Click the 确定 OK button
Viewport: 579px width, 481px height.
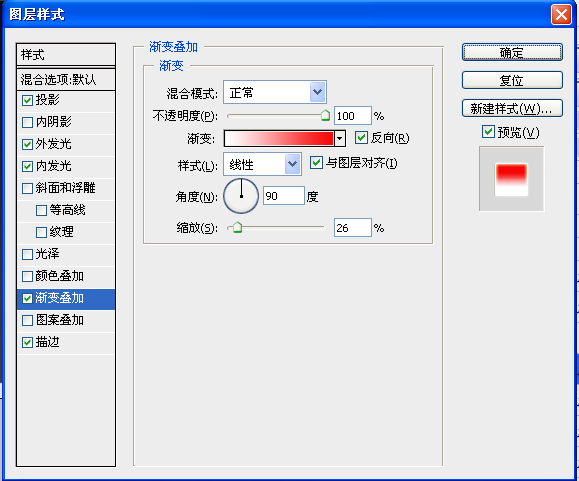pos(512,52)
